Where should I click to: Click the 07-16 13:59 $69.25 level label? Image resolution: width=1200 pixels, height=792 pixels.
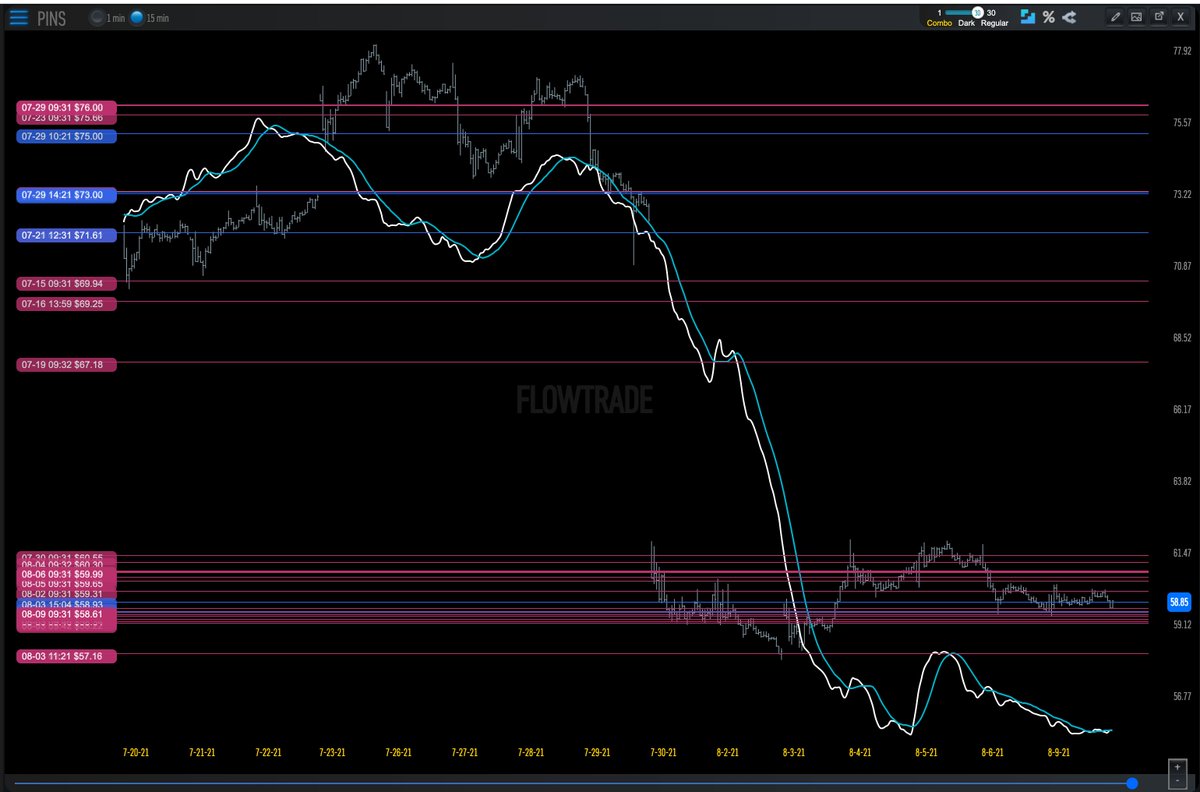click(x=67, y=303)
